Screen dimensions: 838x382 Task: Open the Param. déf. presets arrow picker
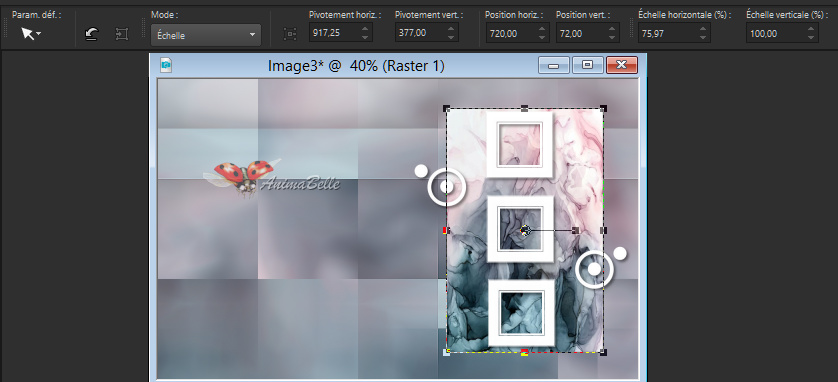(x=31, y=34)
